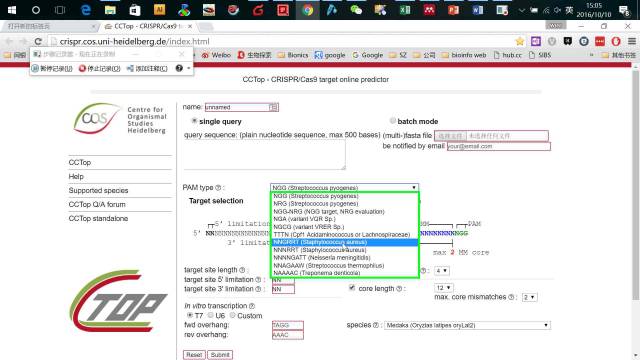Click the Submit button
Viewport: 640px width, 360px height.
(220, 355)
